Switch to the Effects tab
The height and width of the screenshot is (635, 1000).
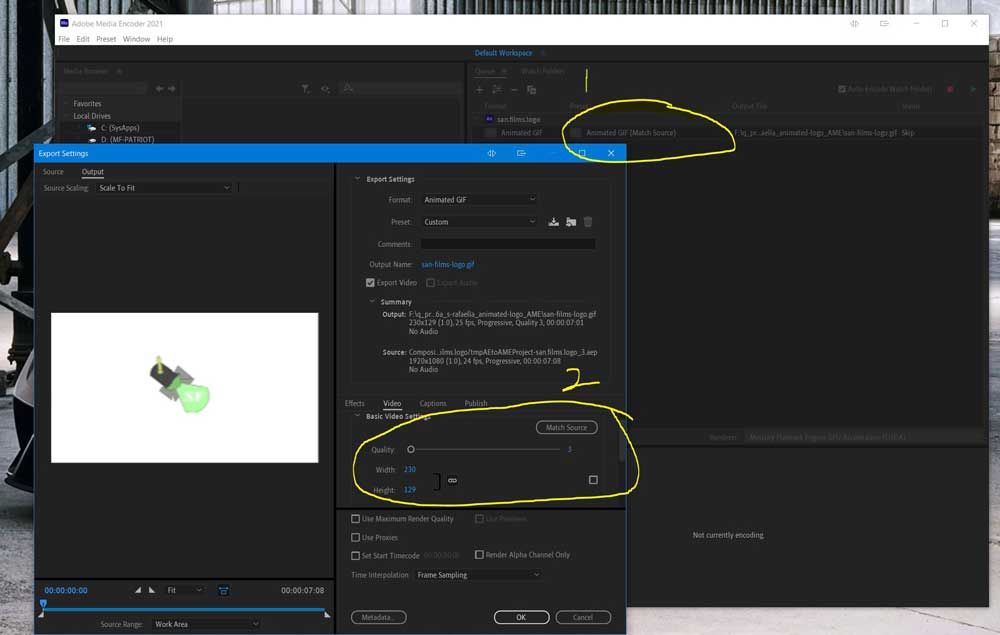[355, 404]
